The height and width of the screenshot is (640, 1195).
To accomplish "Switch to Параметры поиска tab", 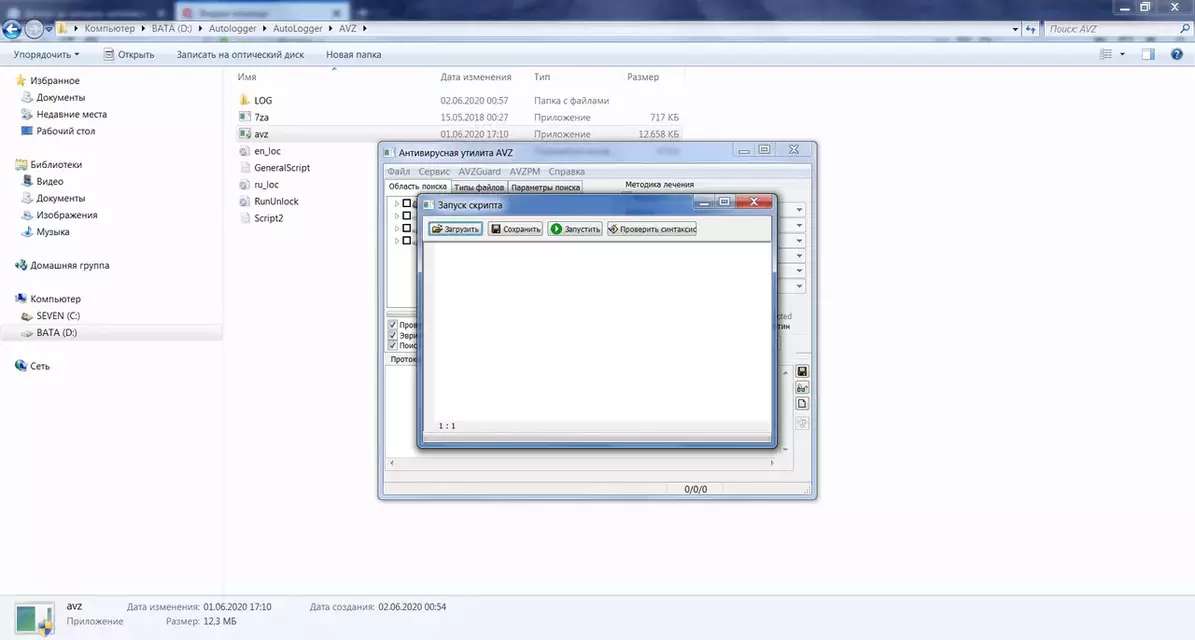I will tap(545, 187).
